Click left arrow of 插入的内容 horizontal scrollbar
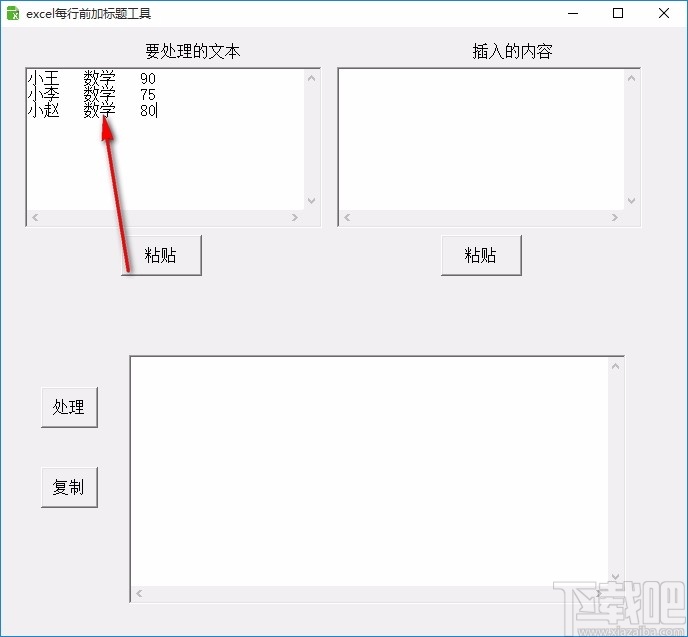 (347, 217)
